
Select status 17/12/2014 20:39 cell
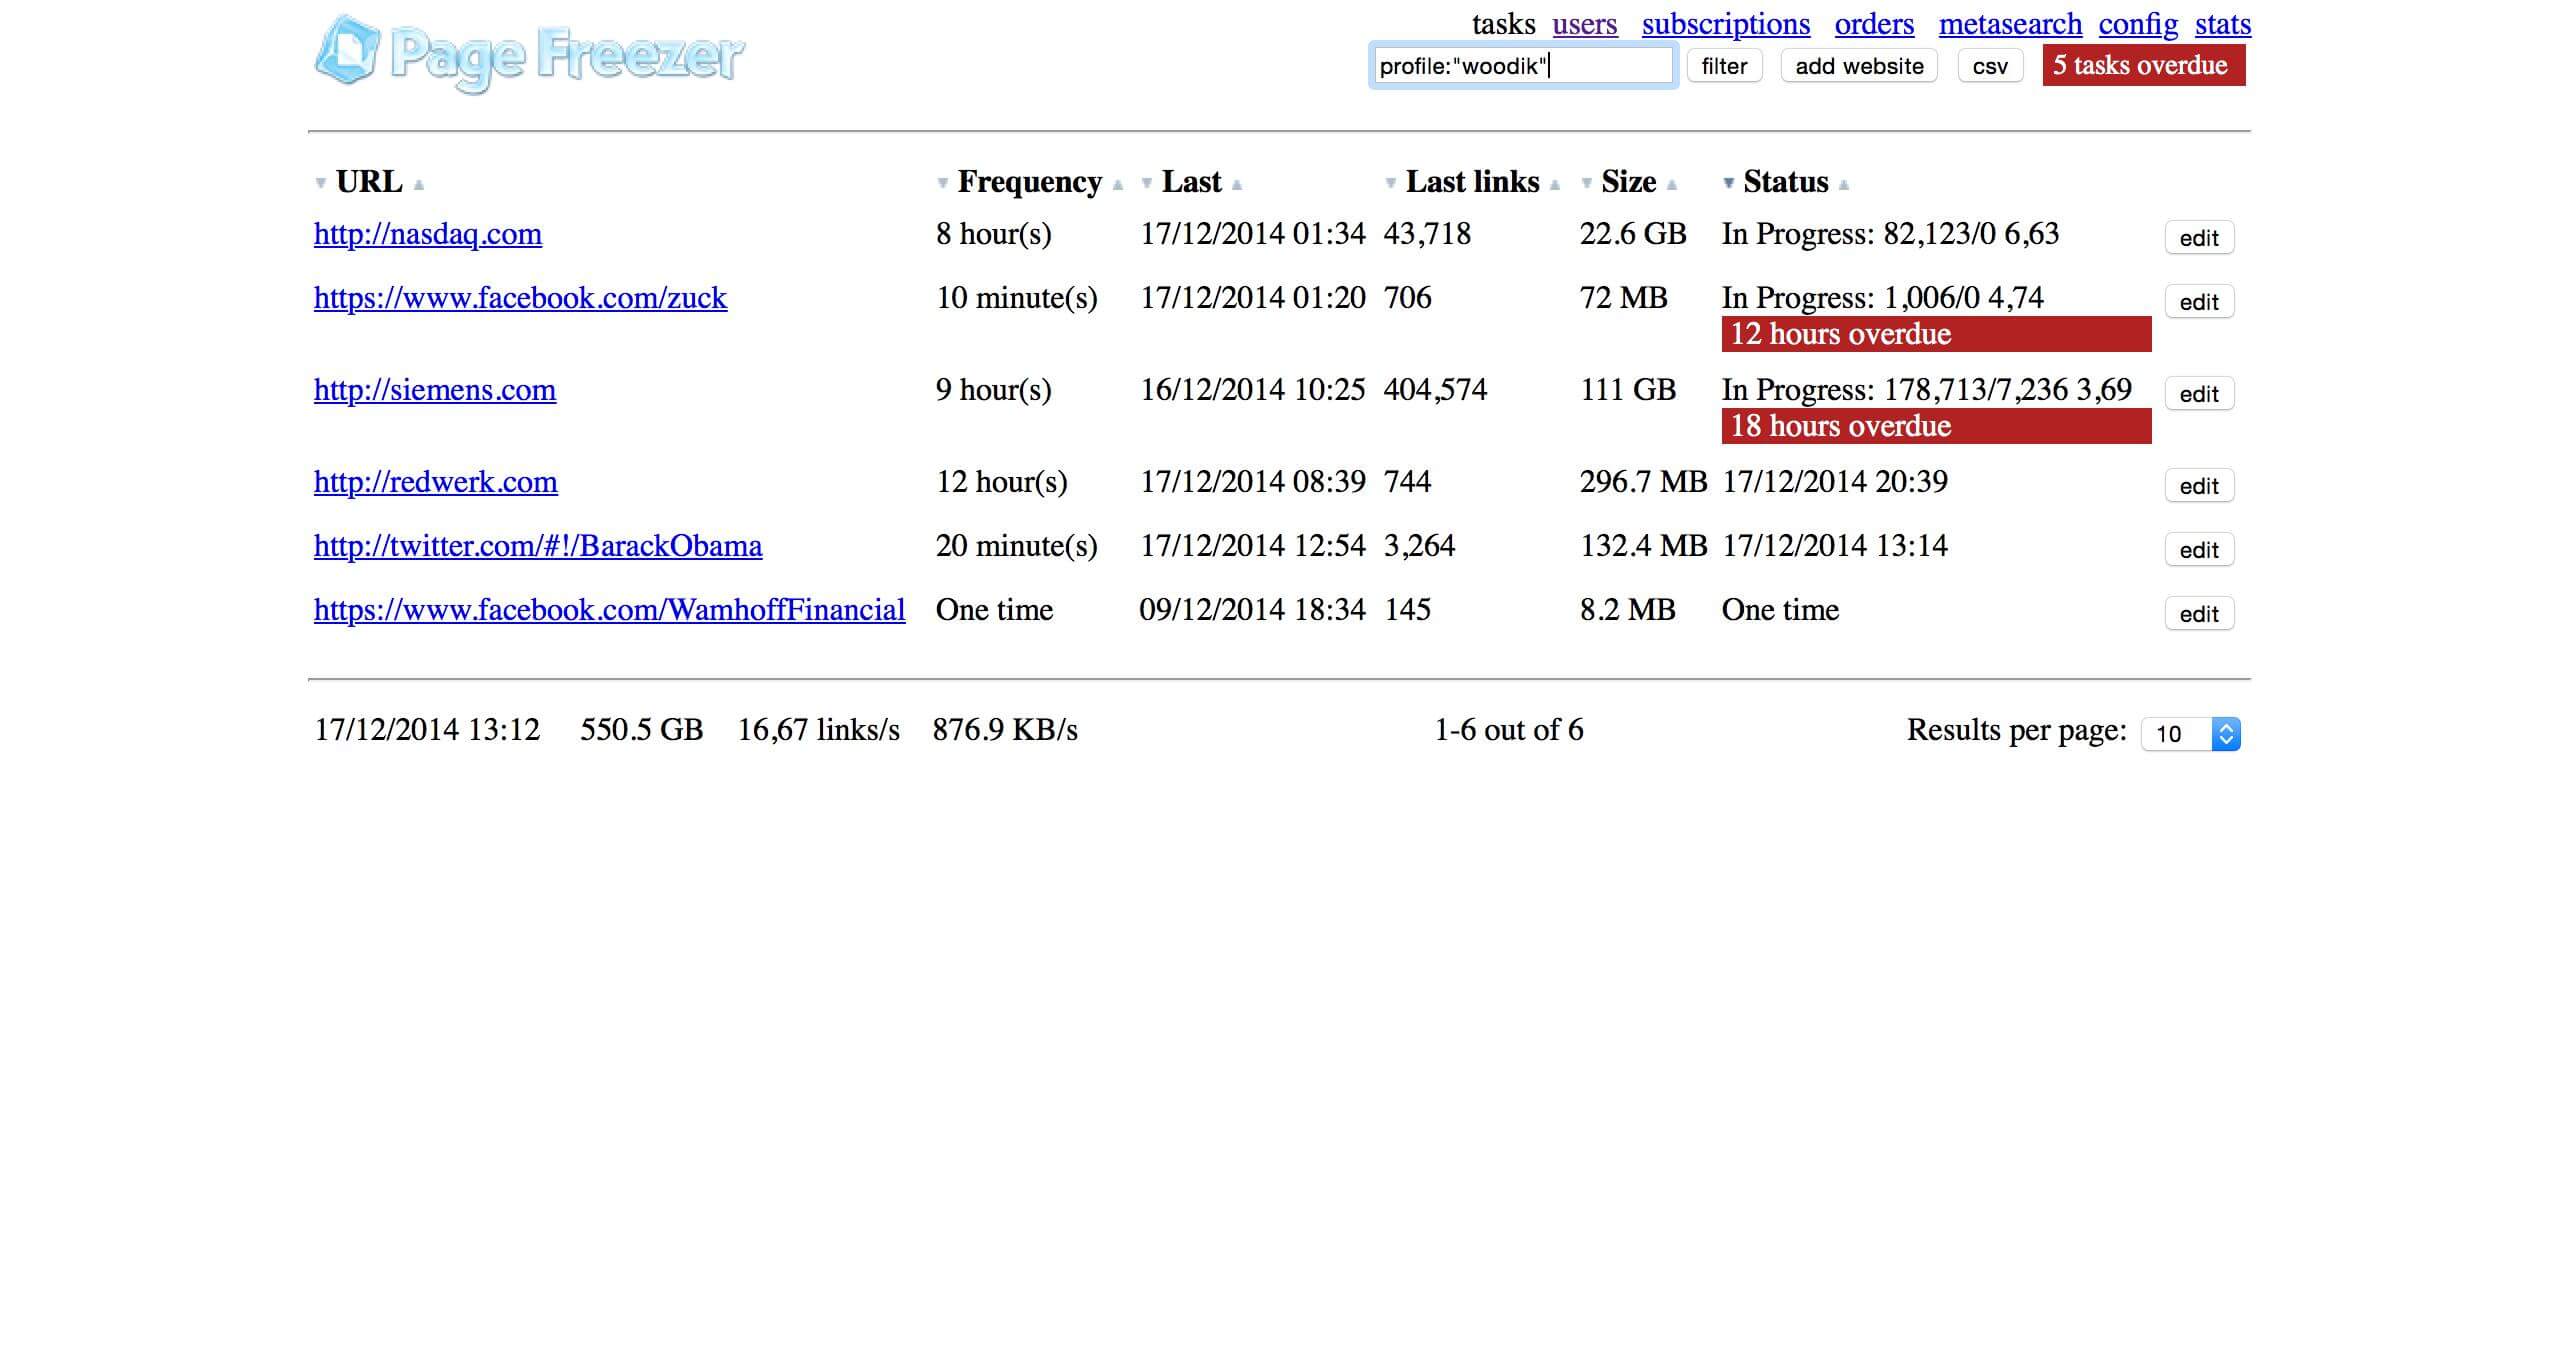tap(1835, 482)
